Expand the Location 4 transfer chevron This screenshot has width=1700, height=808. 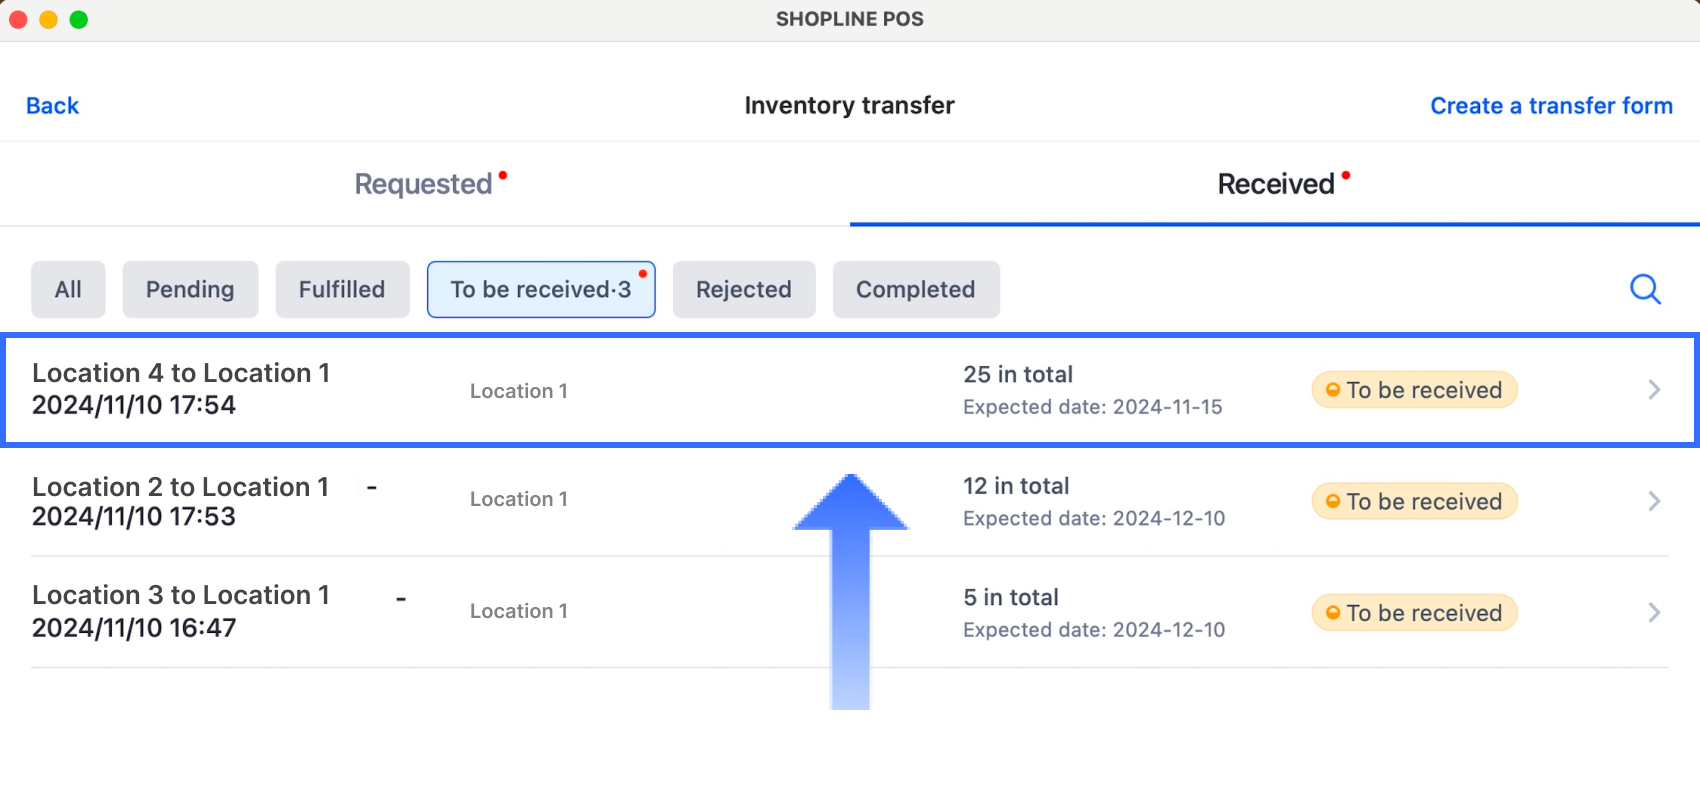point(1654,390)
